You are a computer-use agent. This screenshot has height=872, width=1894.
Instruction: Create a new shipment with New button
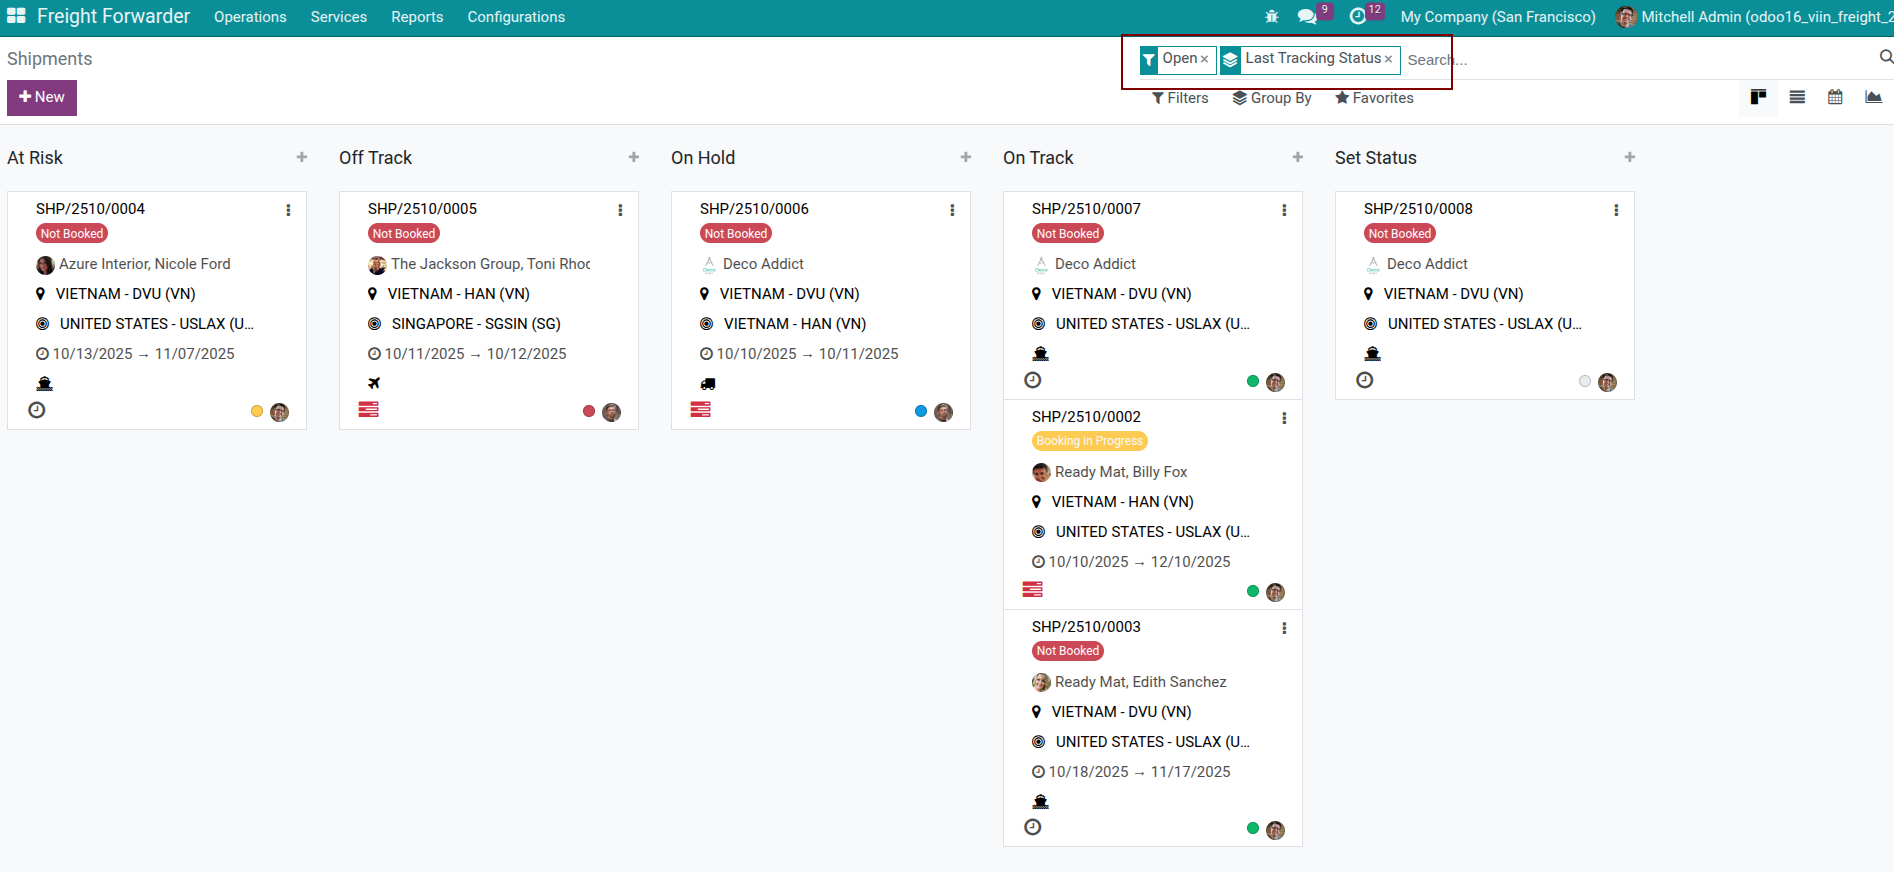(42, 97)
